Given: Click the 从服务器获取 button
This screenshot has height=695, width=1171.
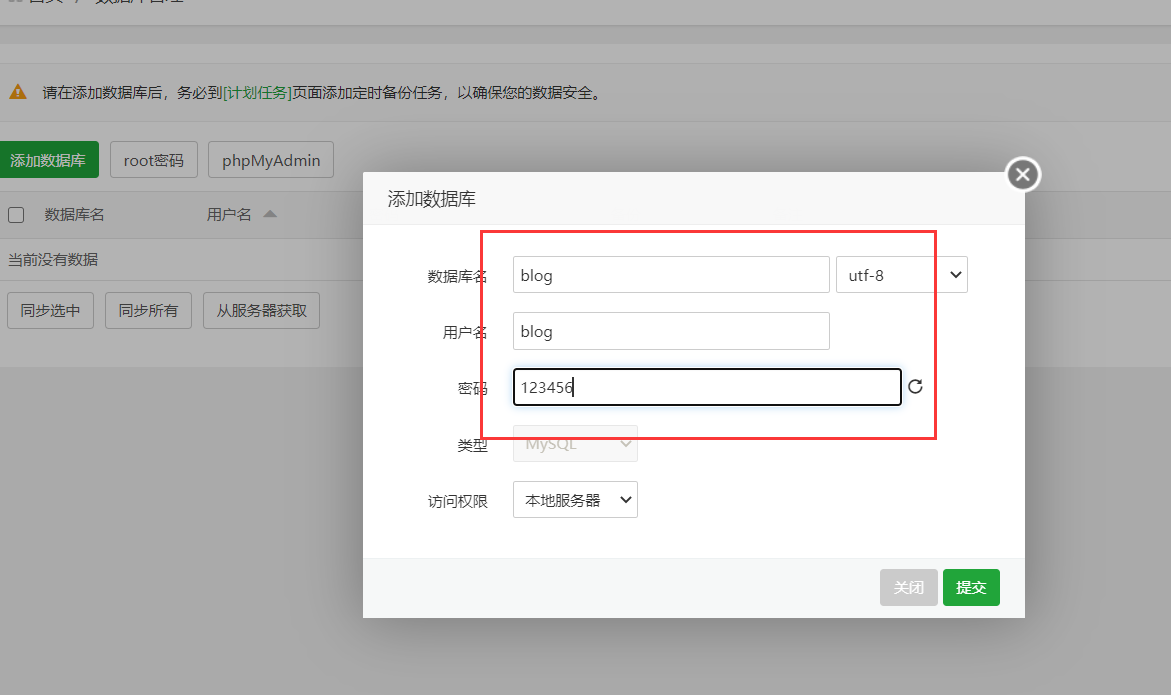Looking at the screenshot, I should [x=261, y=311].
